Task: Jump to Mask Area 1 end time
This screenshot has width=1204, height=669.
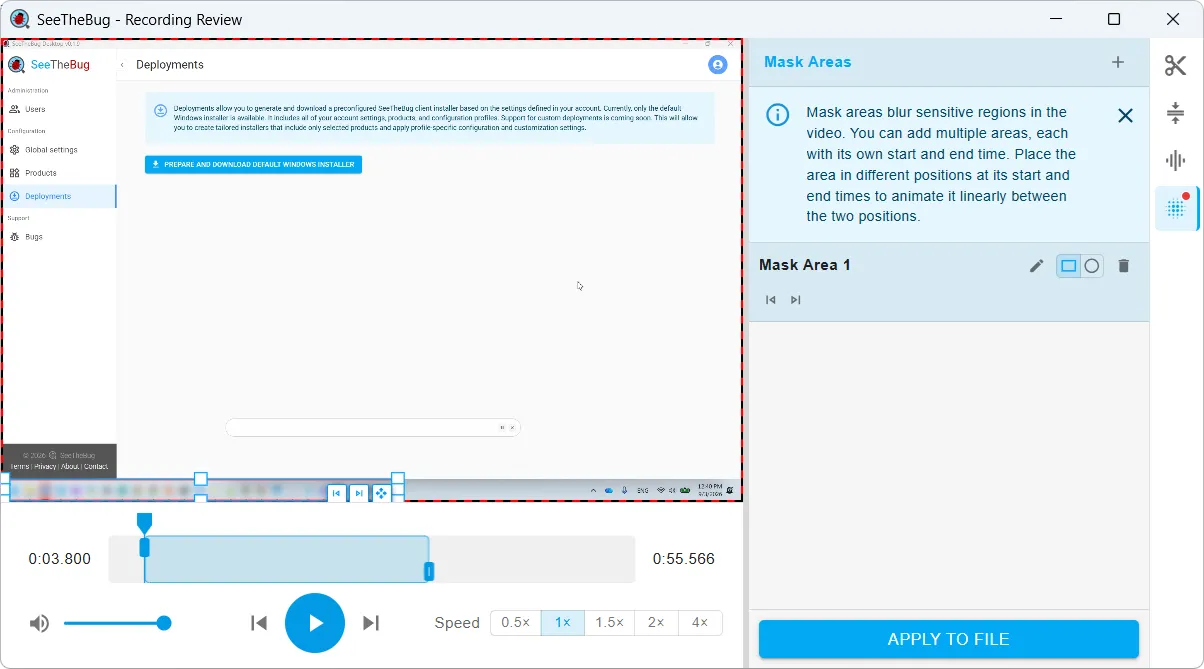Action: click(x=796, y=300)
